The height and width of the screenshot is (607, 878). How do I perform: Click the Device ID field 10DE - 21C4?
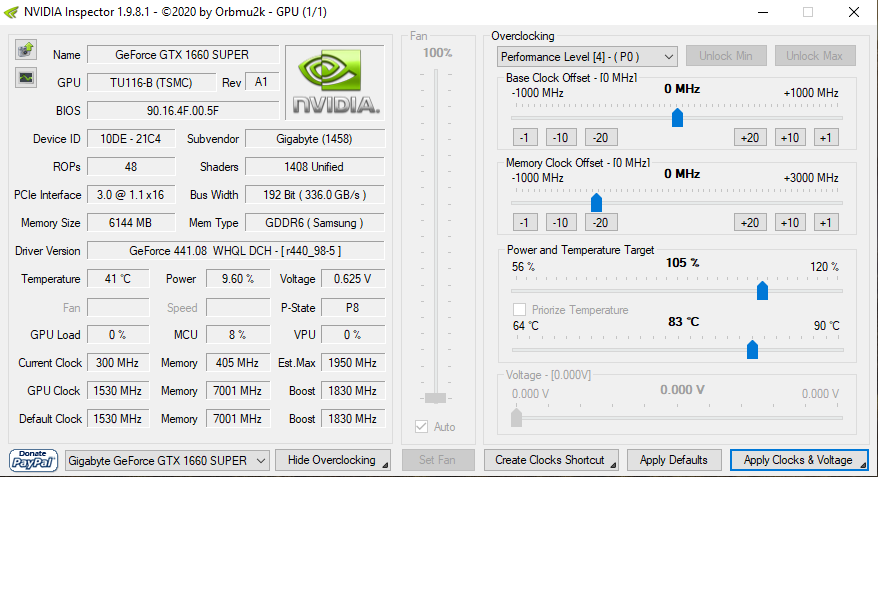(x=131, y=138)
